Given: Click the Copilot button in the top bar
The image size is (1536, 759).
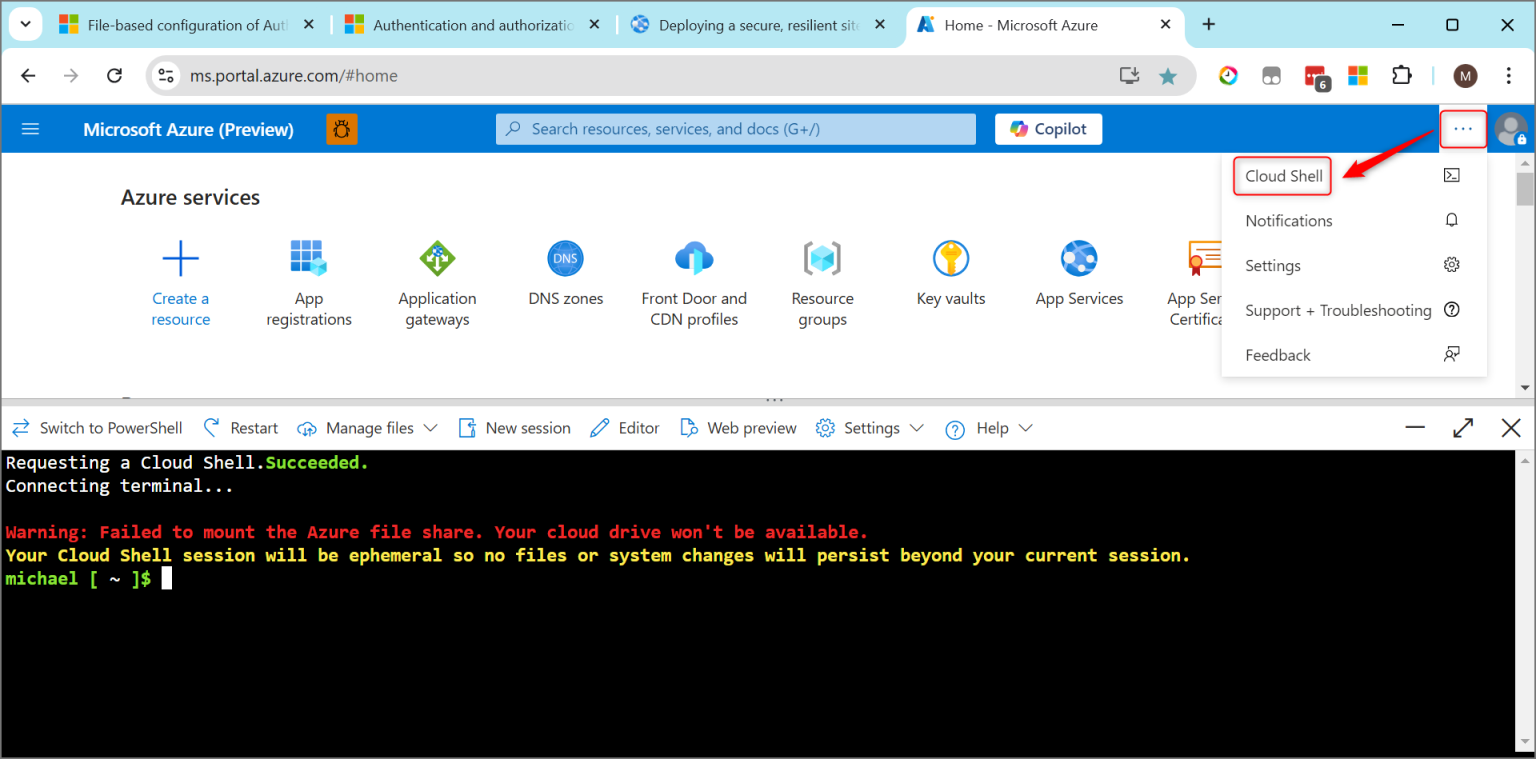Looking at the screenshot, I should tap(1047, 128).
